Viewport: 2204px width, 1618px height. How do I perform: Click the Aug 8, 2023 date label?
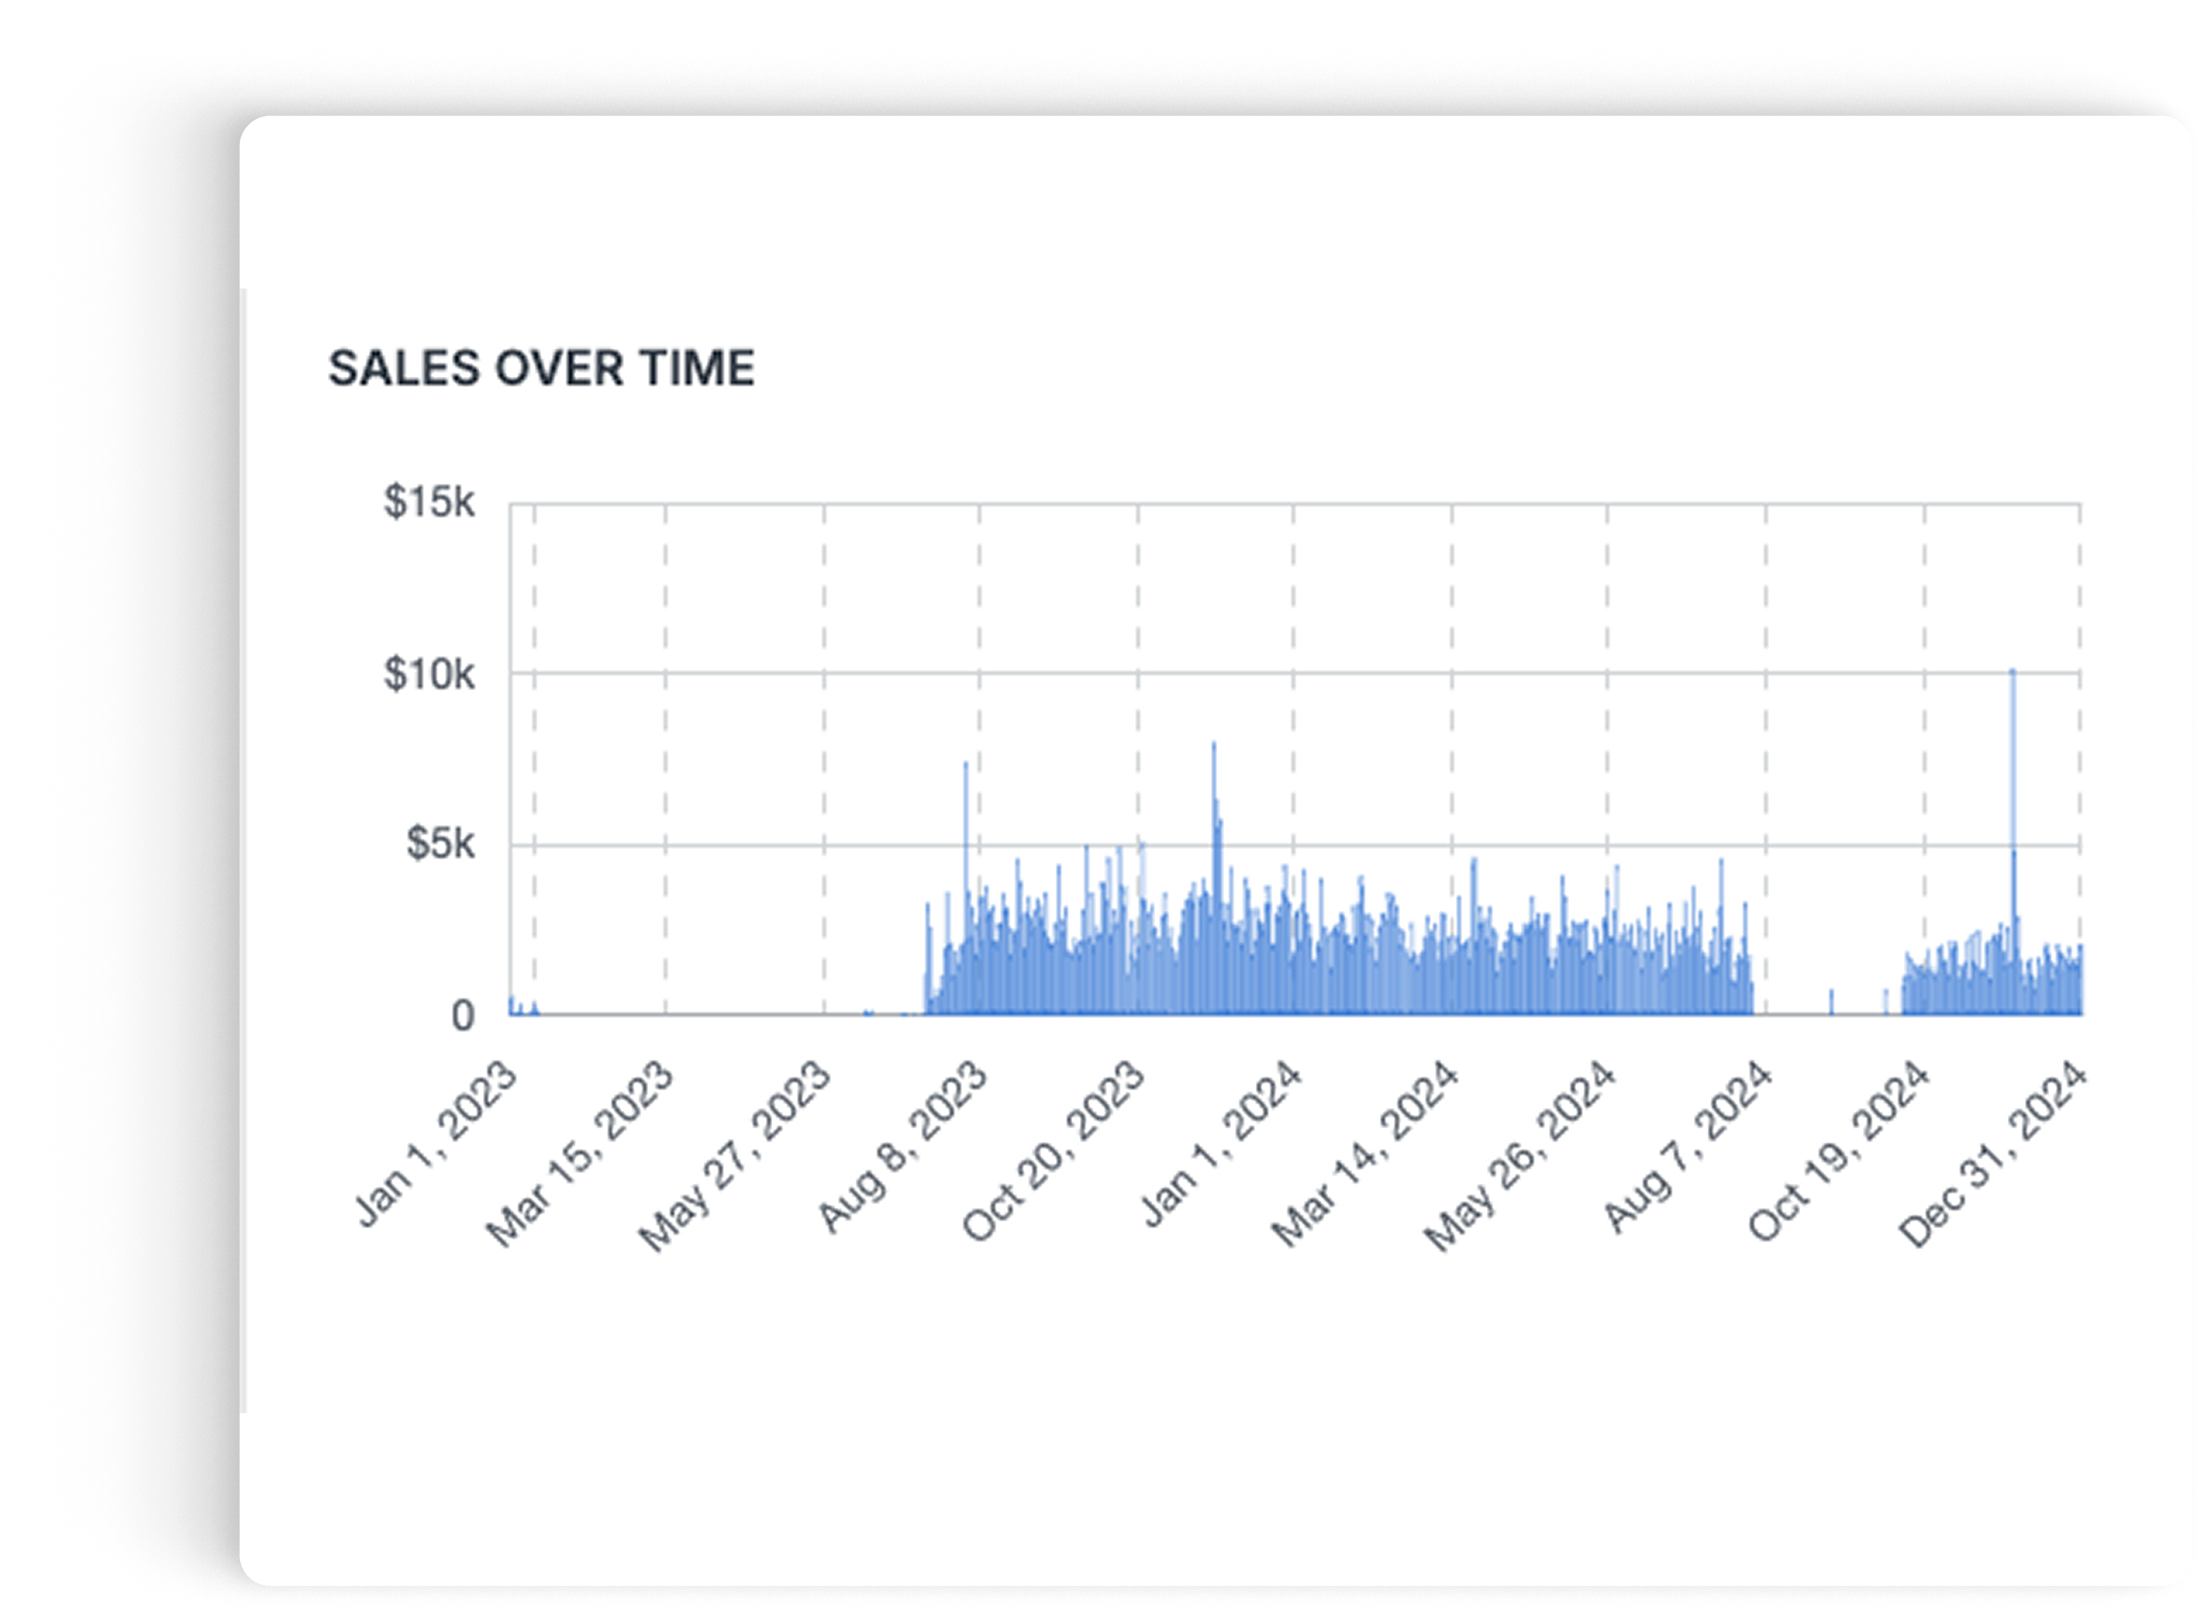click(904, 1147)
